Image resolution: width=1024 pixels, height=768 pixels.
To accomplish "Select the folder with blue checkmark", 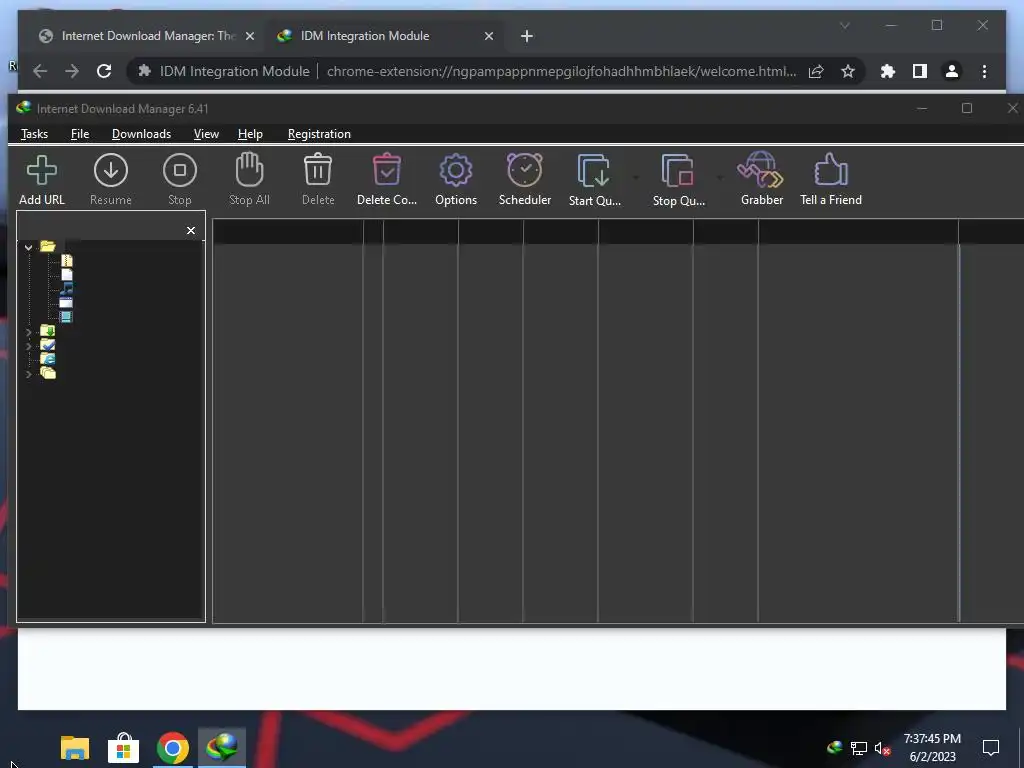I will click(x=48, y=345).
